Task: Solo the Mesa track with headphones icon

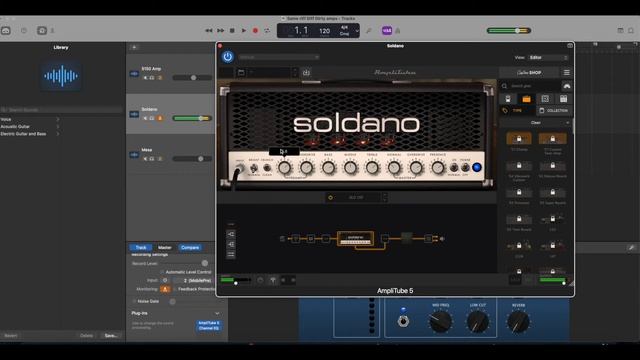Action: [152, 158]
